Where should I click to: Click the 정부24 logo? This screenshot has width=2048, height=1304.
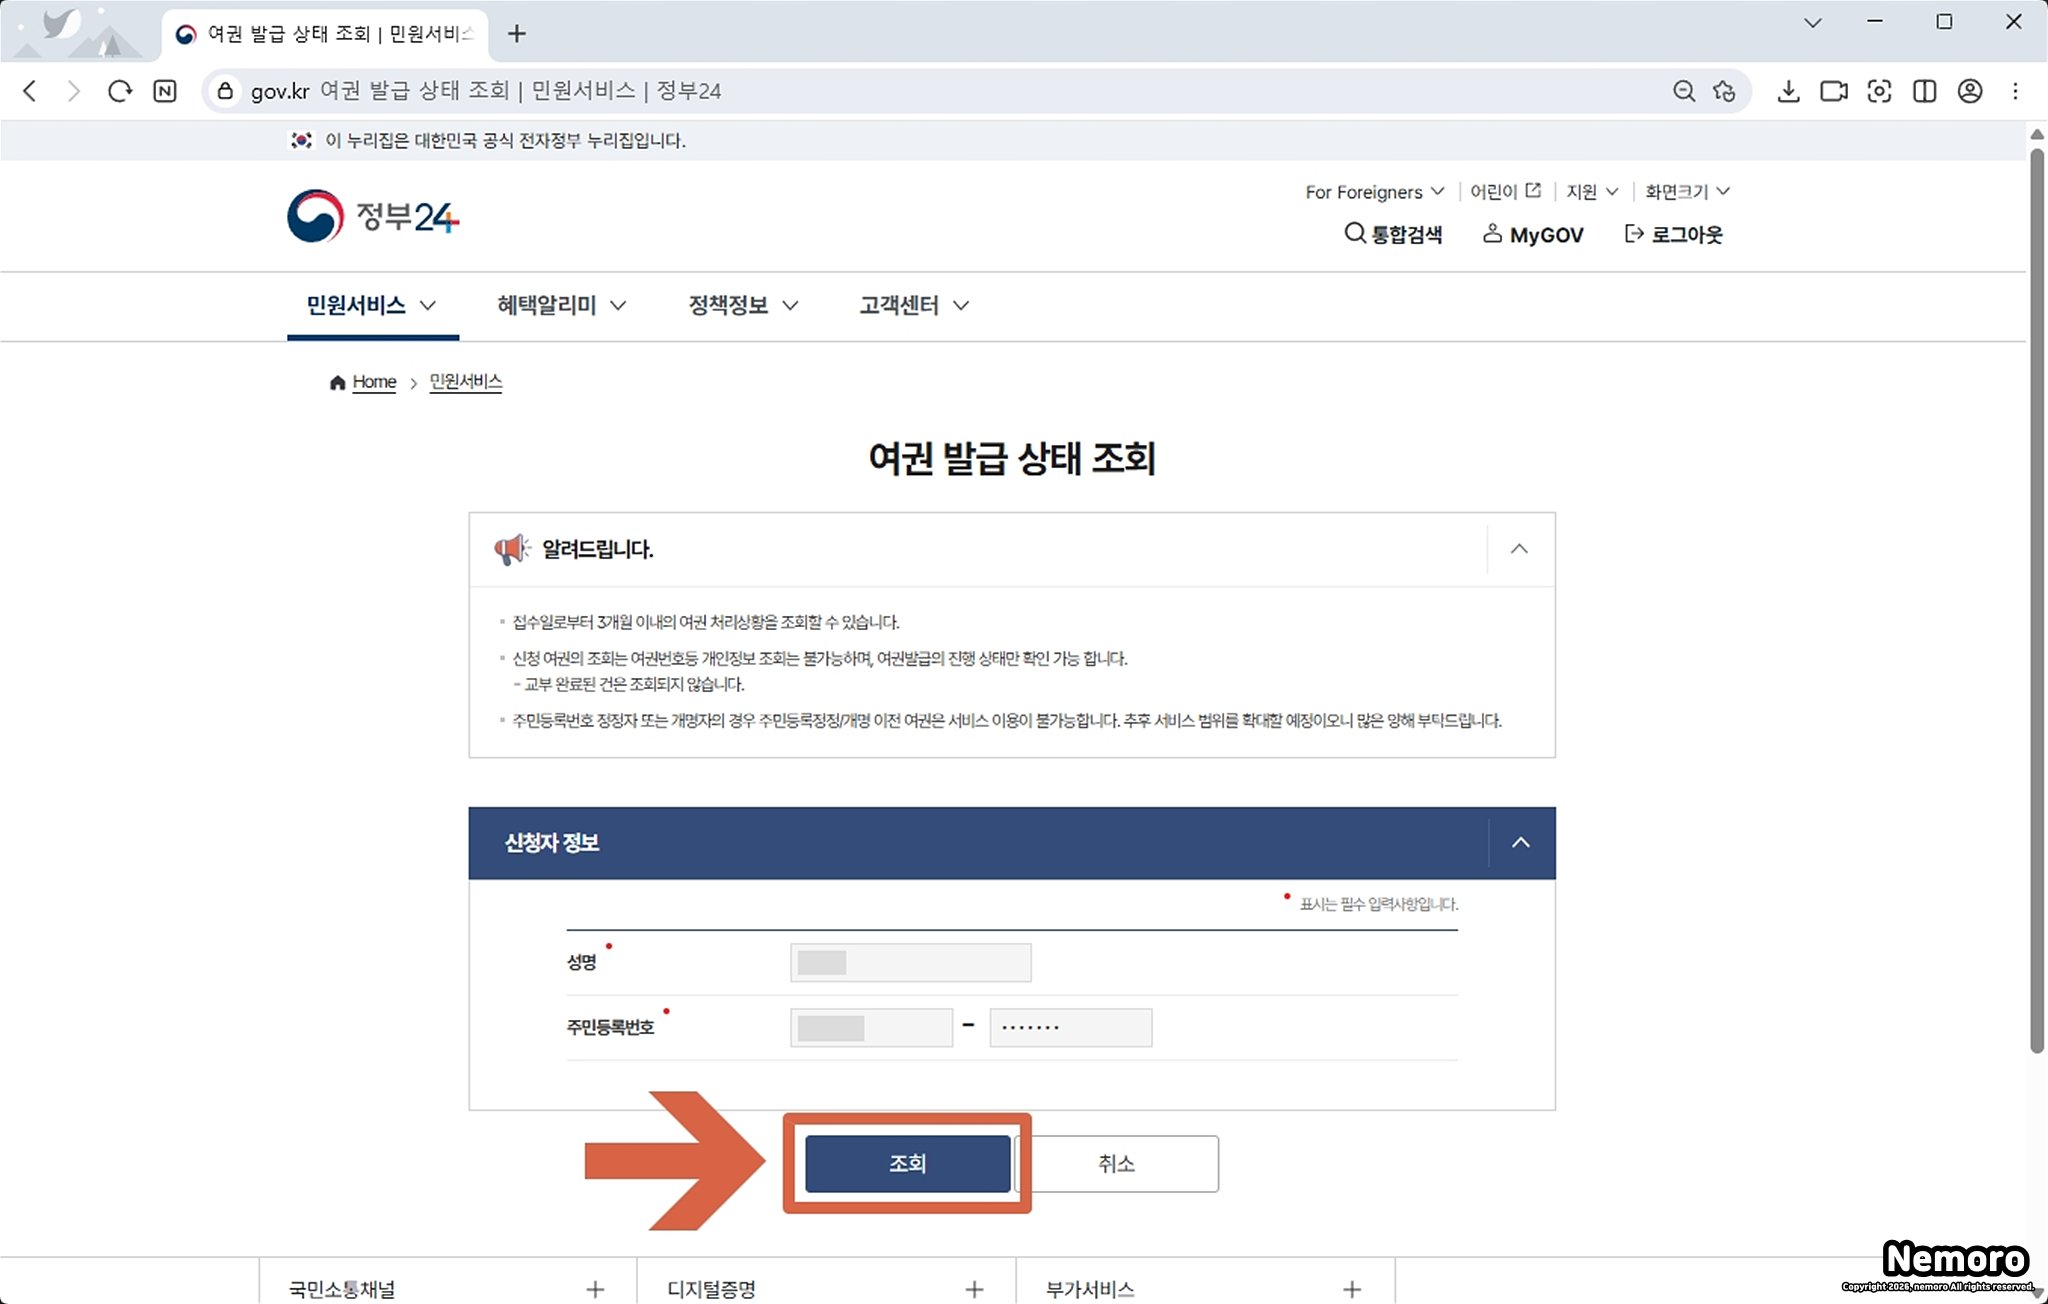(373, 216)
